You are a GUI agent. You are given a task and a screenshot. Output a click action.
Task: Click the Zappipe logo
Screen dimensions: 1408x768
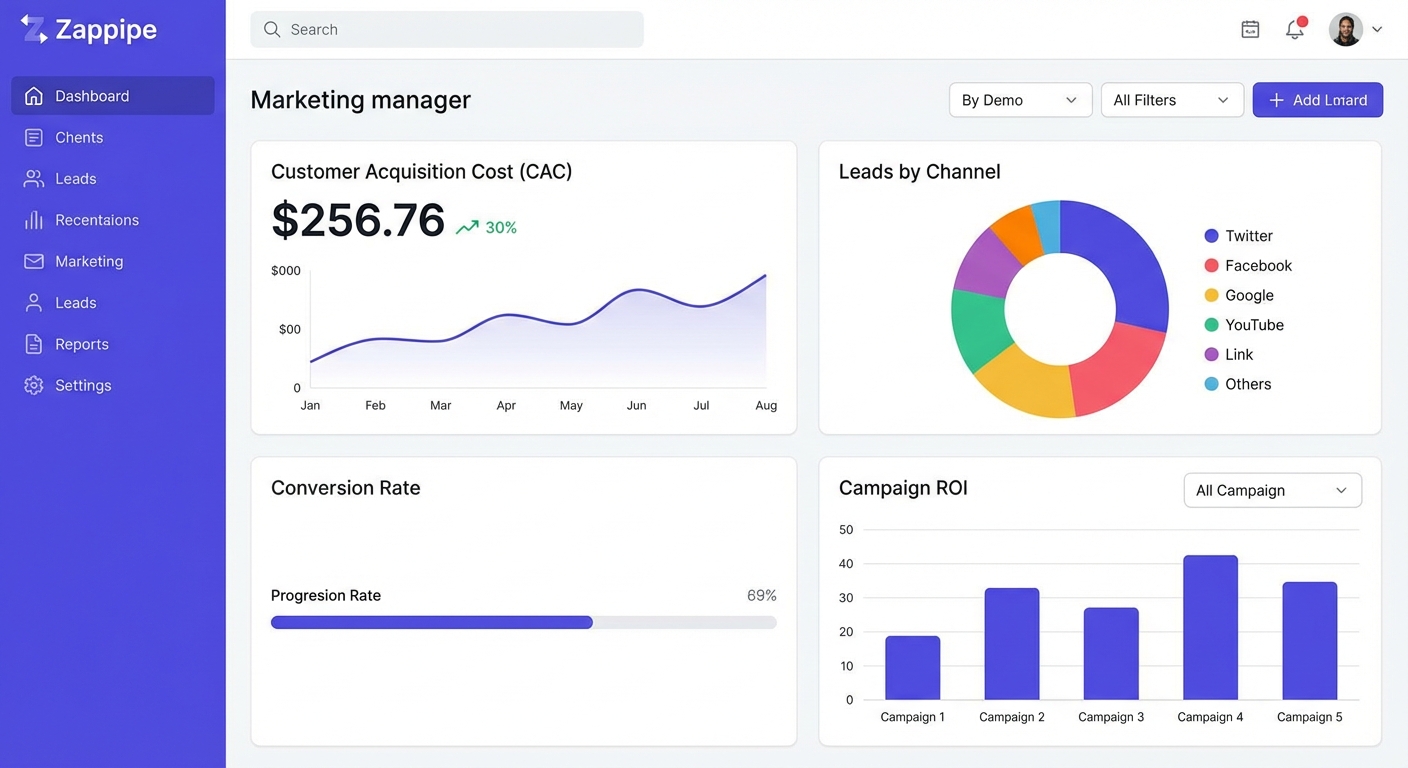pos(88,29)
